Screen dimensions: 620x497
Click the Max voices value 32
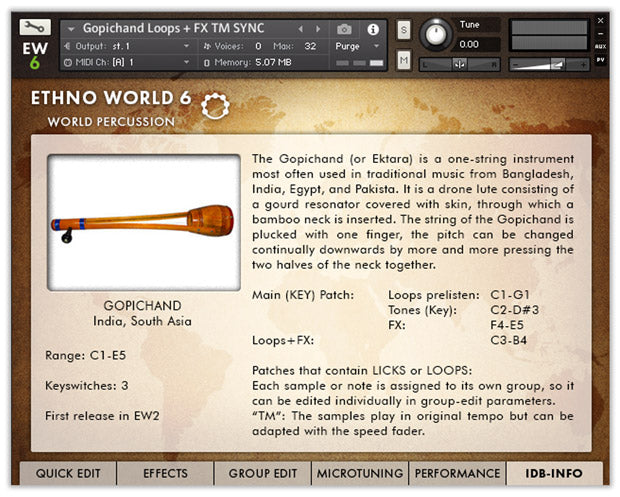310,46
